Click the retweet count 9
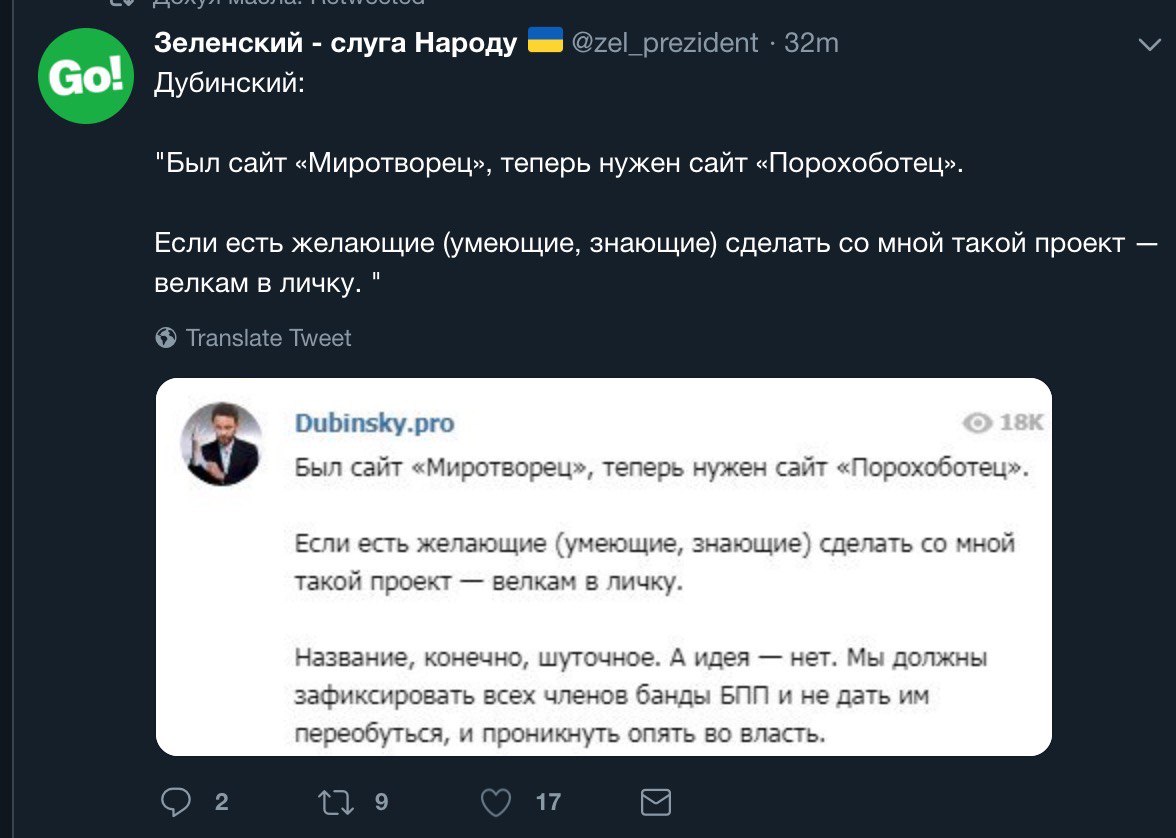Viewport: 1176px width, 838px height. pyautogui.click(x=382, y=802)
